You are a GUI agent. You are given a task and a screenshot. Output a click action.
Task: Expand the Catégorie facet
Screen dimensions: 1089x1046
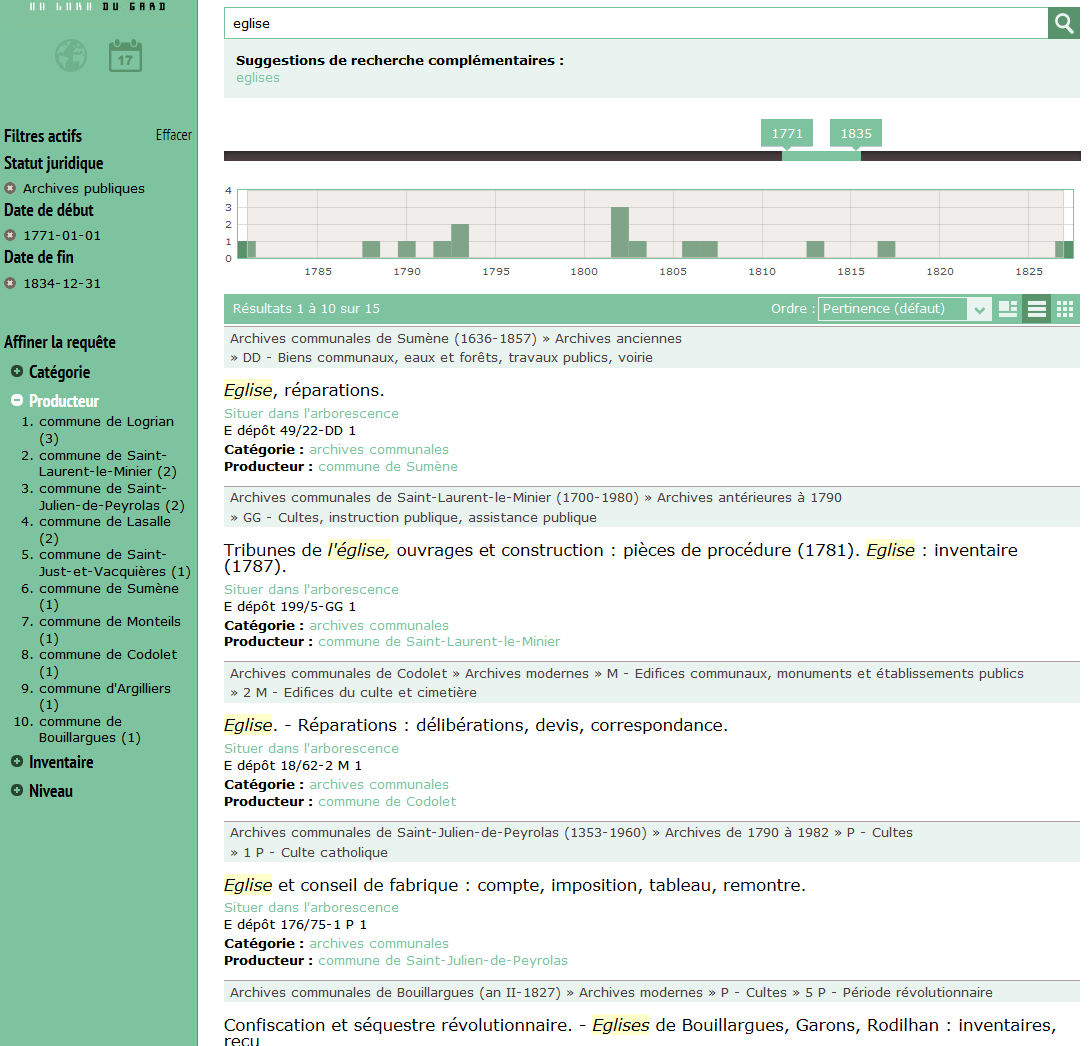tap(17, 372)
